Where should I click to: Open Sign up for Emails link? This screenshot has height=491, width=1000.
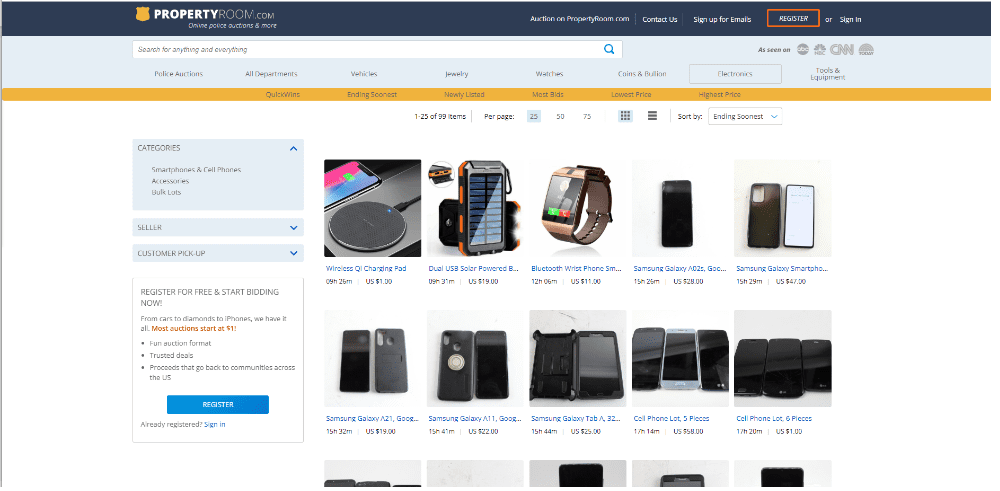tap(722, 19)
